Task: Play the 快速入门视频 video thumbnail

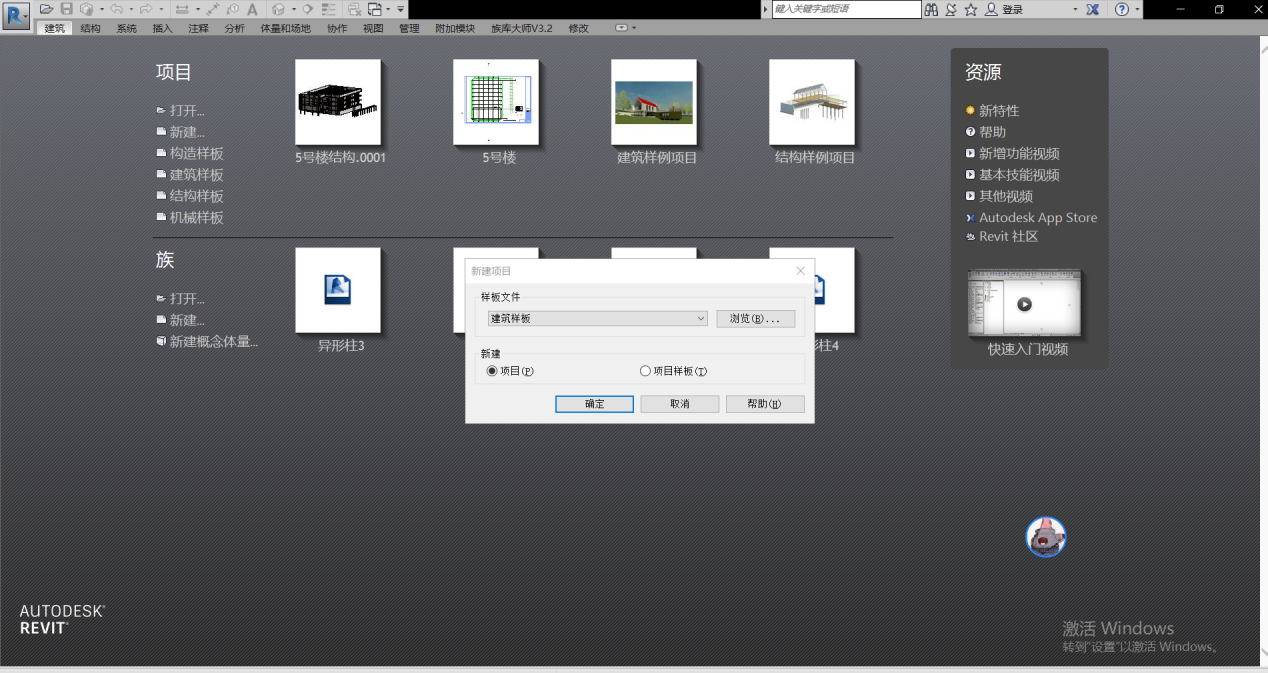Action: pyautogui.click(x=1024, y=304)
